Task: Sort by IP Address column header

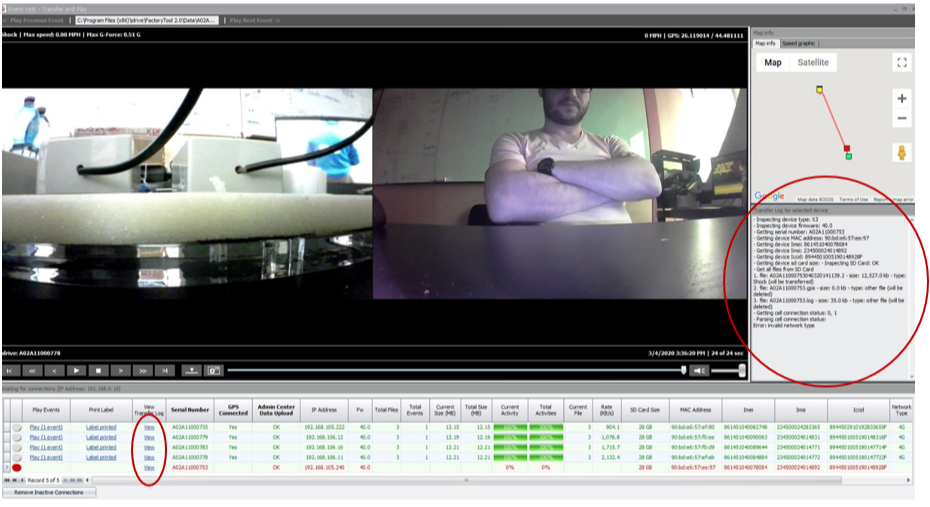Action: coord(324,410)
